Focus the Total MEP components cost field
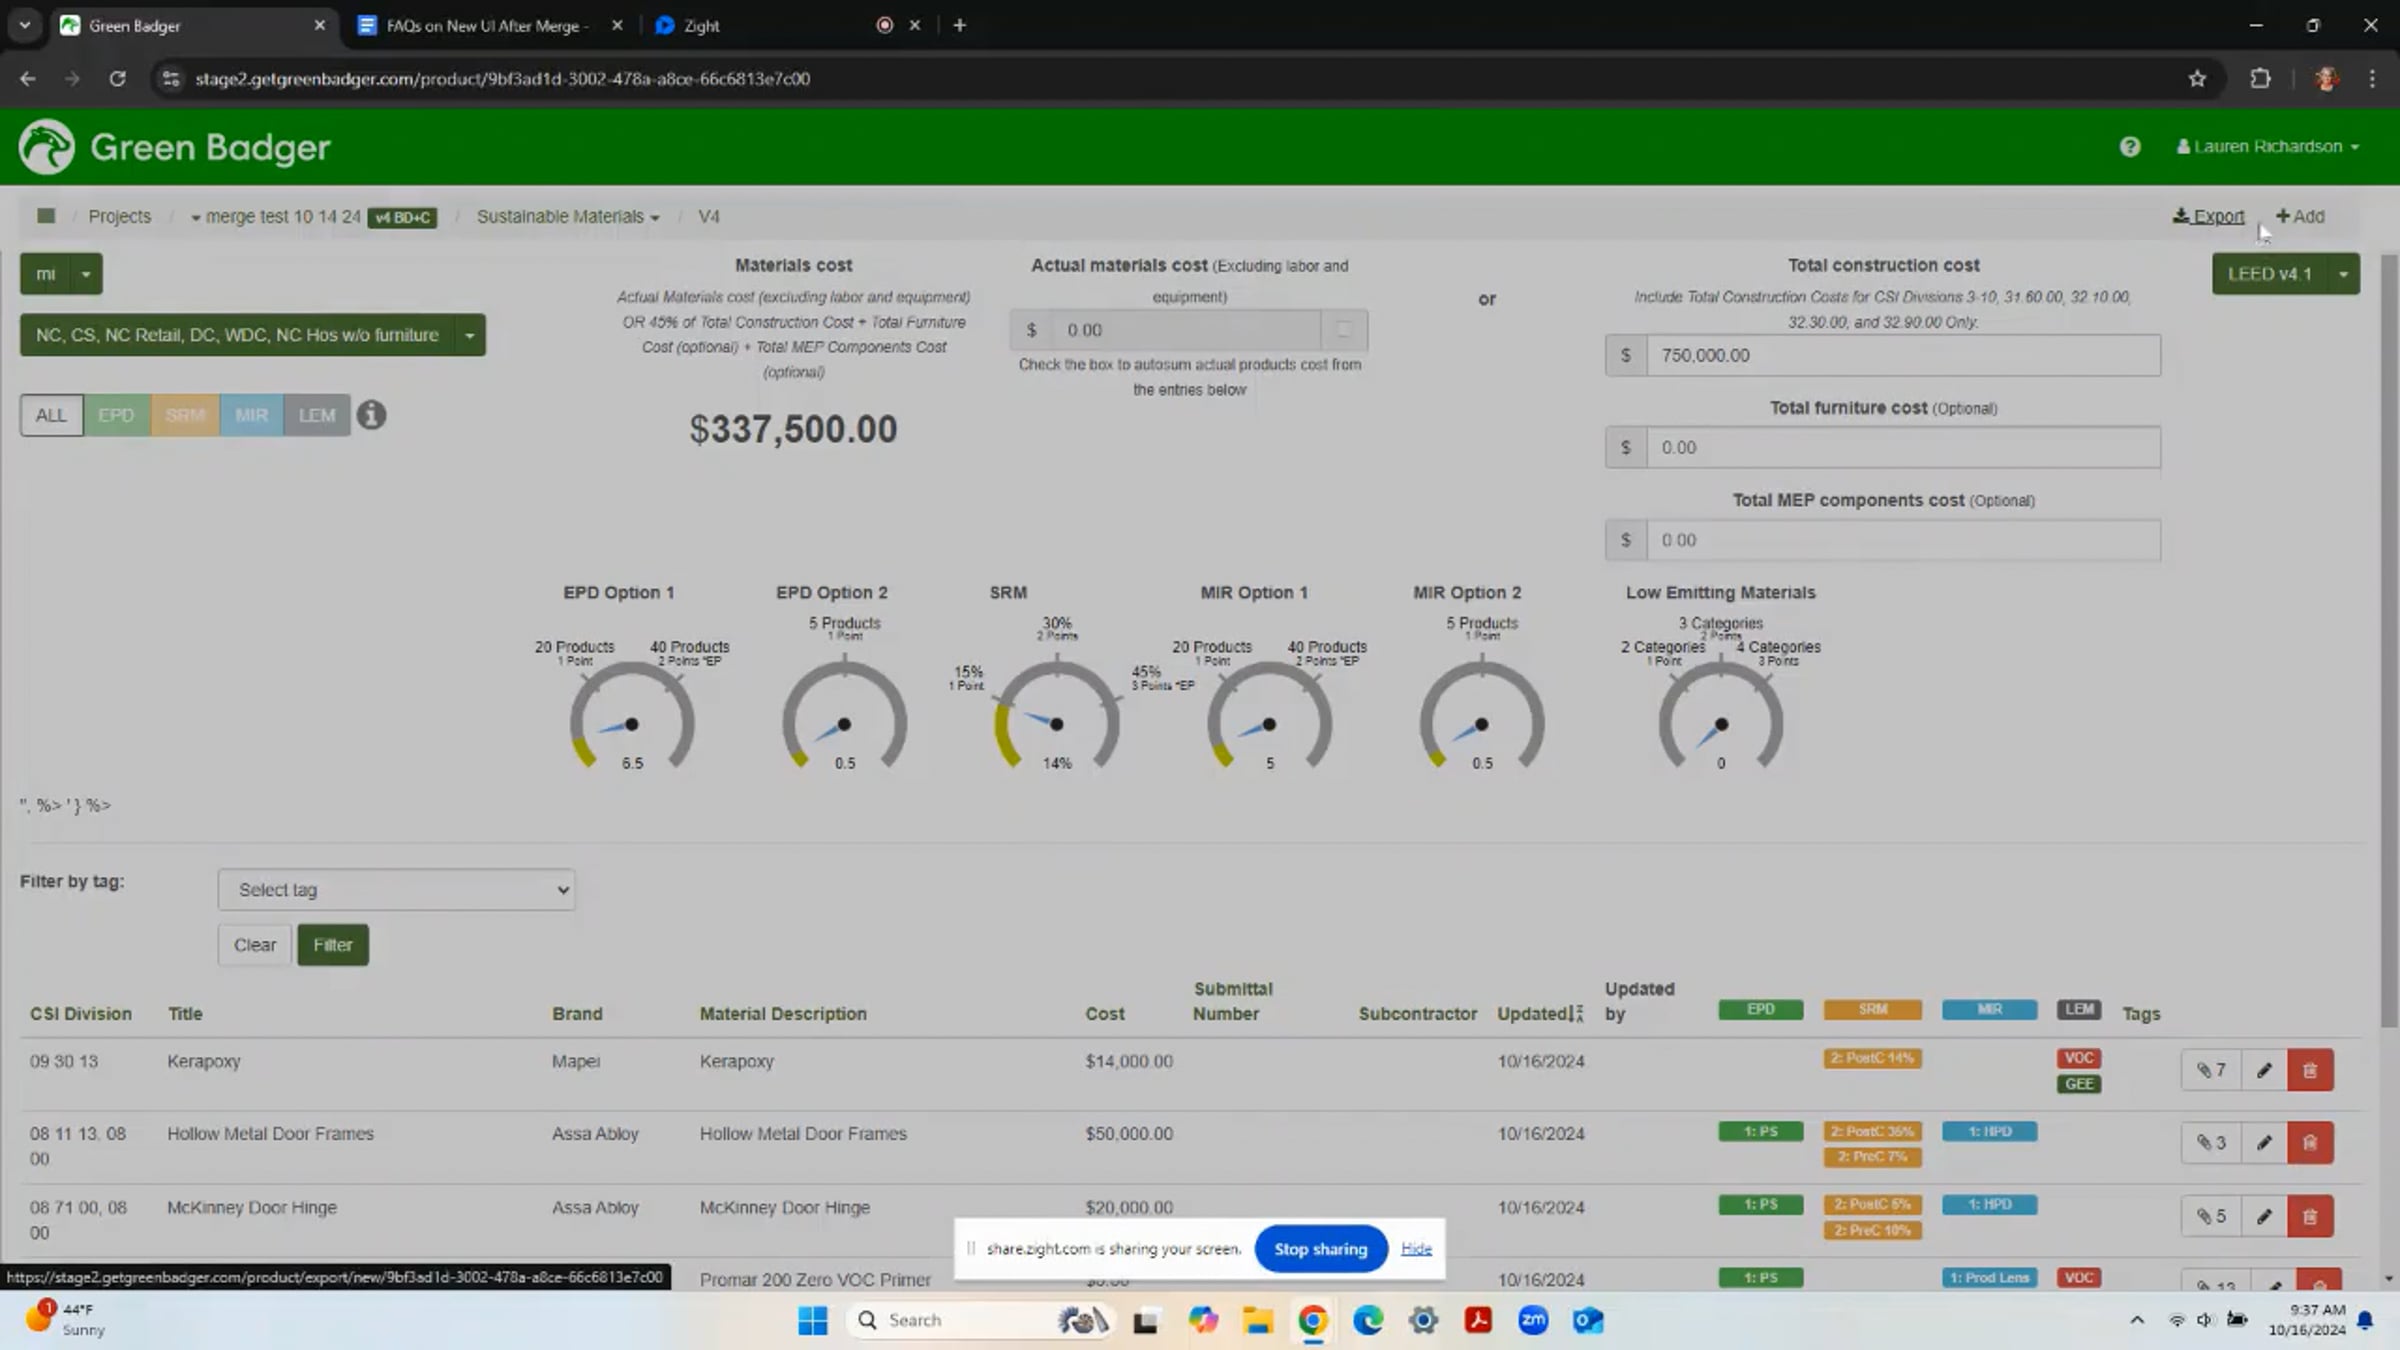The height and width of the screenshot is (1350, 2400). pos(1903,541)
